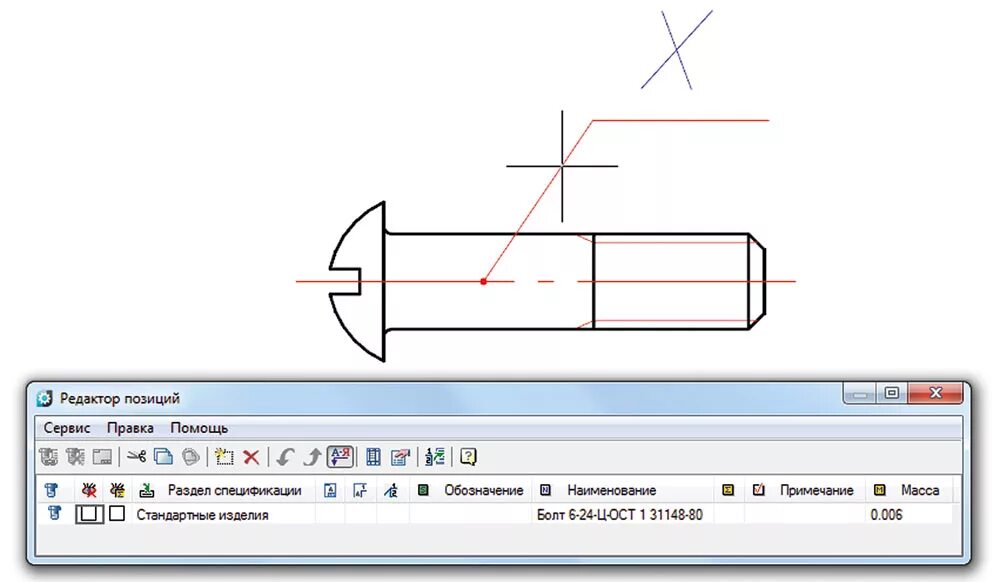1000x582 pixels.
Task: Click the 1-2 renumber positions icon
Action: click(435, 456)
